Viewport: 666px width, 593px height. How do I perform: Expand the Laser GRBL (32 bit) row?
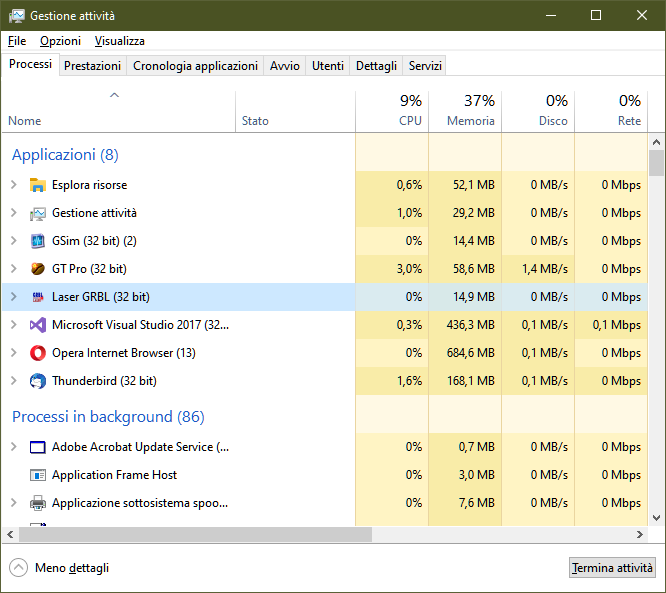(14, 297)
